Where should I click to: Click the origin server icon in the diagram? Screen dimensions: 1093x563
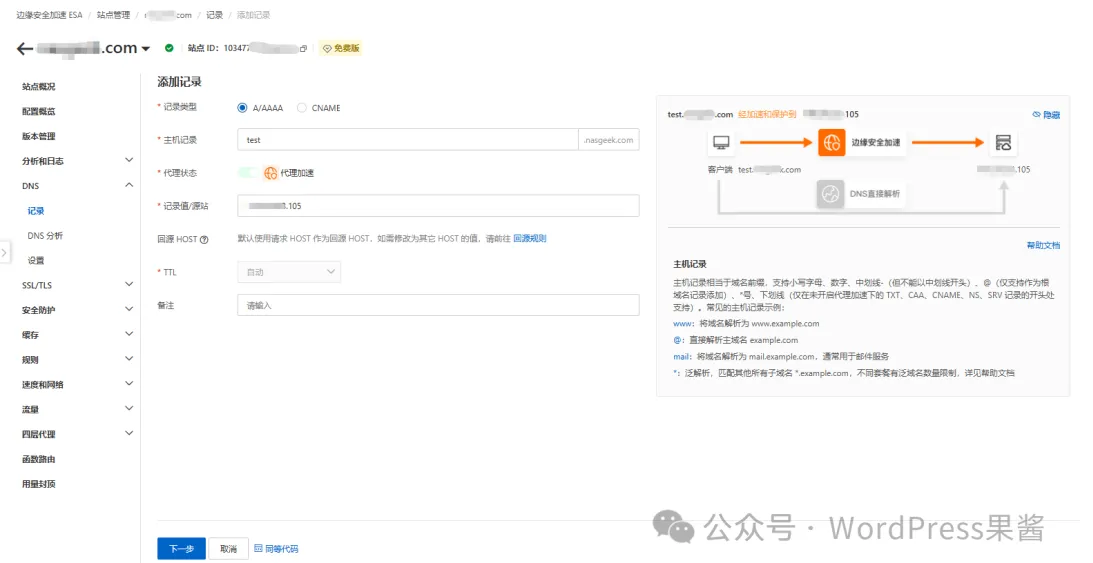click(1003, 143)
